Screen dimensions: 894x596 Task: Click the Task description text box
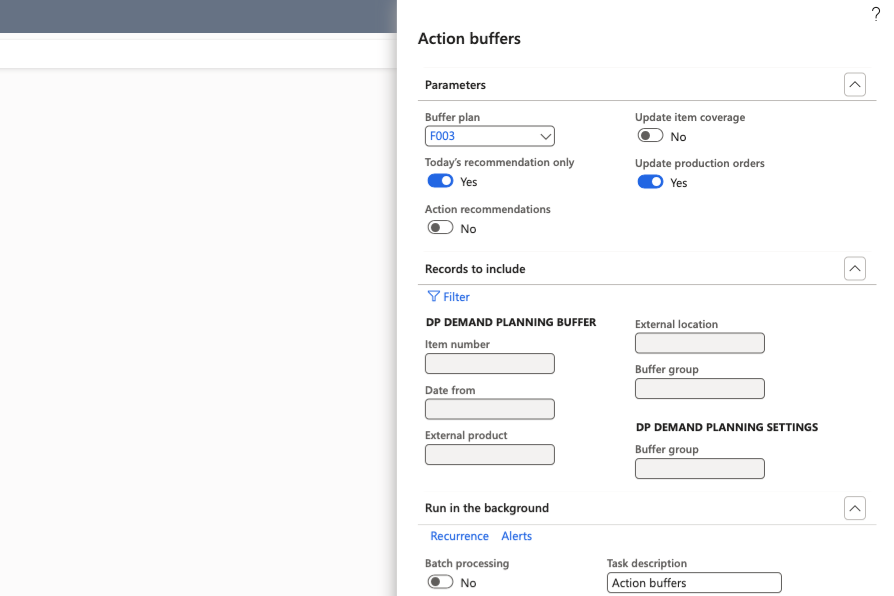[694, 583]
